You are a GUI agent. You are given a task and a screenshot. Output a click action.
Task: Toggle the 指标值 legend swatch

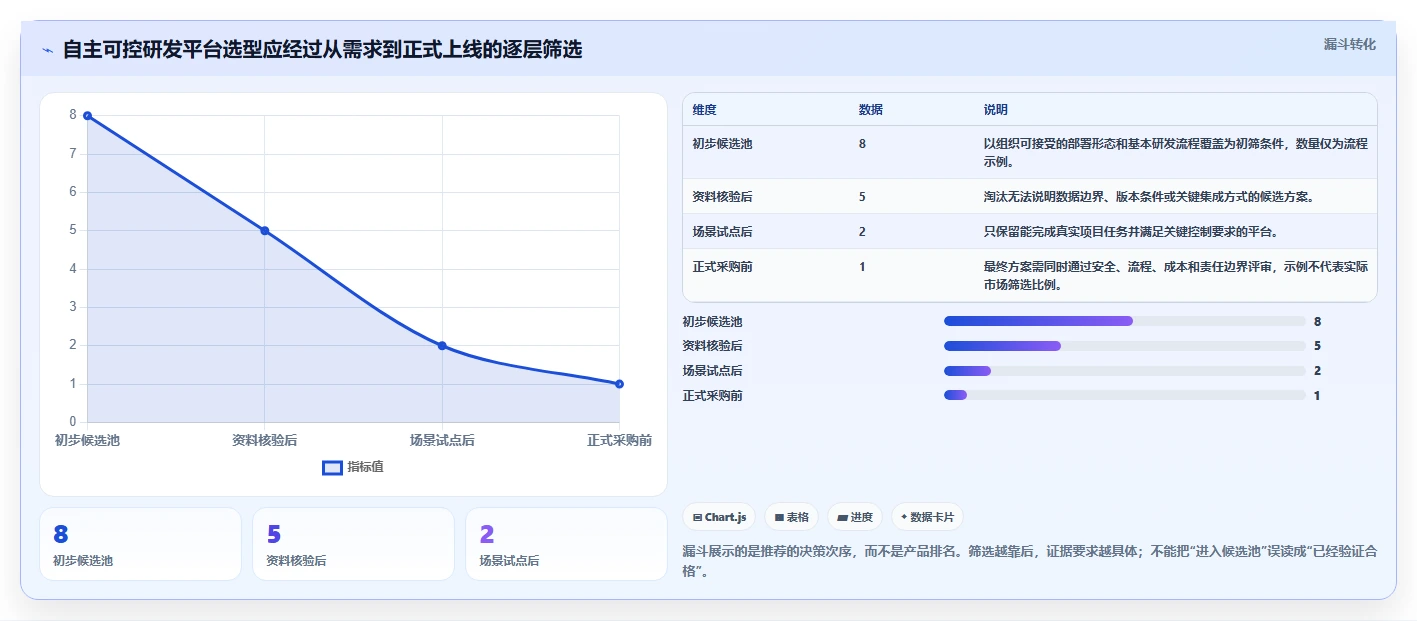(x=332, y=467)
